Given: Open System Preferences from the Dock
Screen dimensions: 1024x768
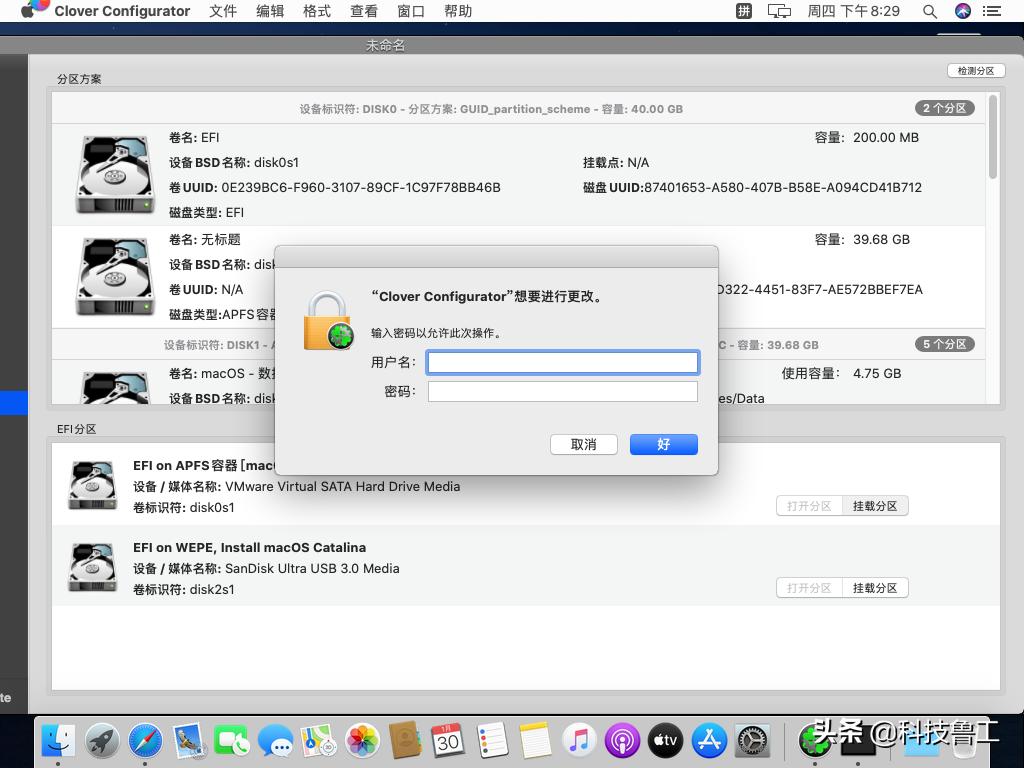Looking at the screenshot, I should (x=751, y=741).
